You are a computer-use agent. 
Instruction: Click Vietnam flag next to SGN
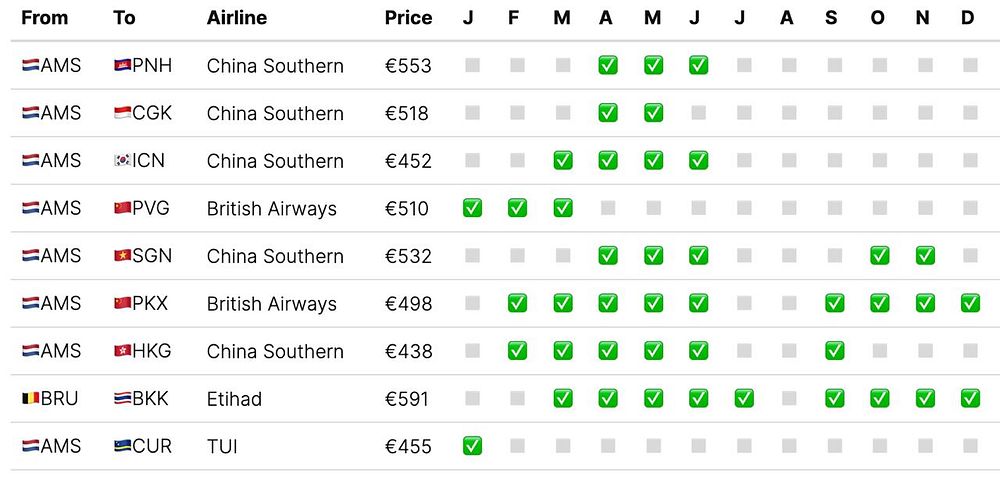coord(123,256)
